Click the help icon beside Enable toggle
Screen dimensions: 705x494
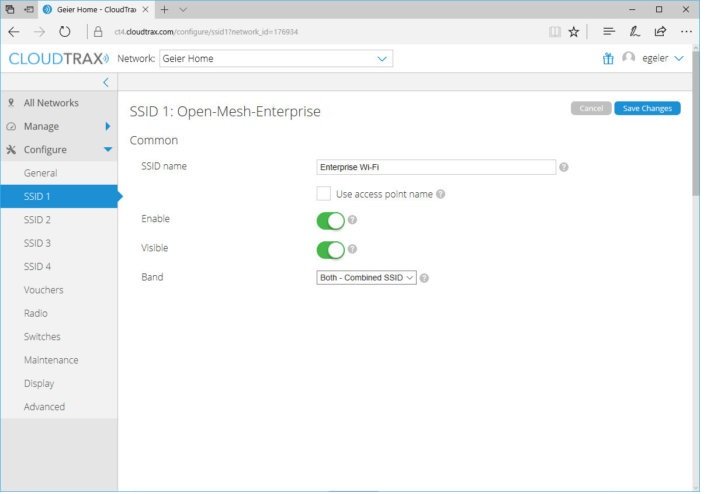[352, 220]
